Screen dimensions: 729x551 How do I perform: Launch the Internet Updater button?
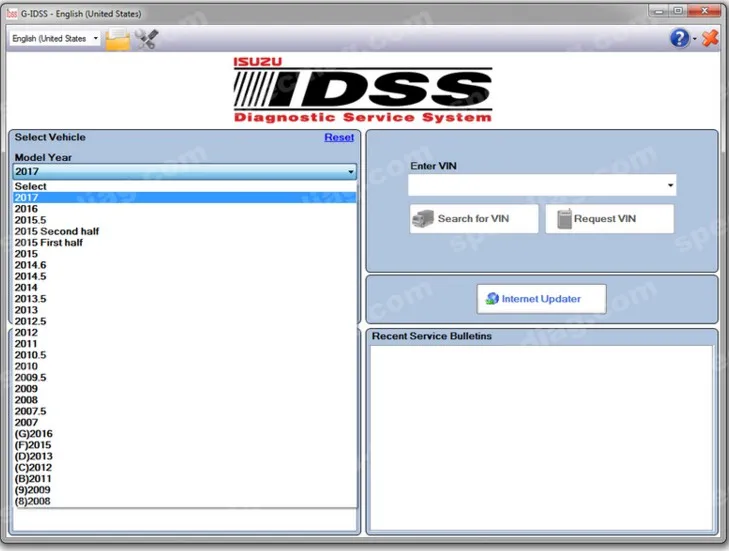pyautogui.click(x=541, y=299)
